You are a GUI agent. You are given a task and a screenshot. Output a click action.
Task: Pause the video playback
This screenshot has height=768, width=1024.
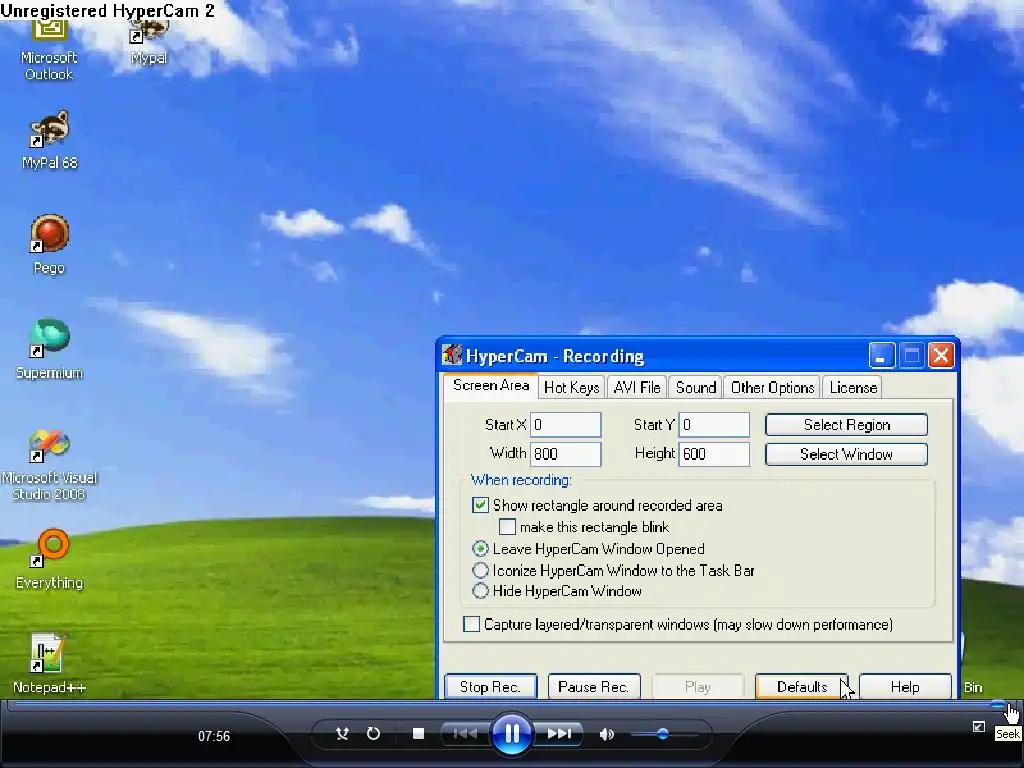[511, 734]
